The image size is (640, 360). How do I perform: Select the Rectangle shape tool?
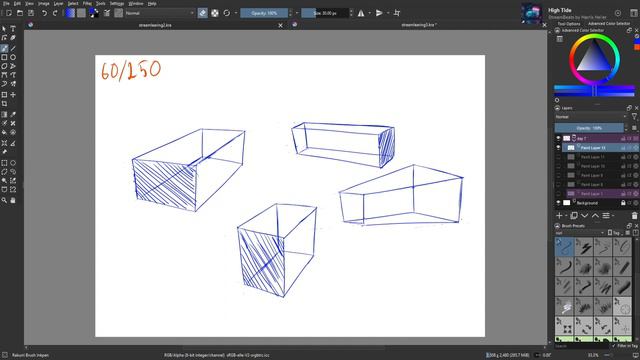pos(4,58)
